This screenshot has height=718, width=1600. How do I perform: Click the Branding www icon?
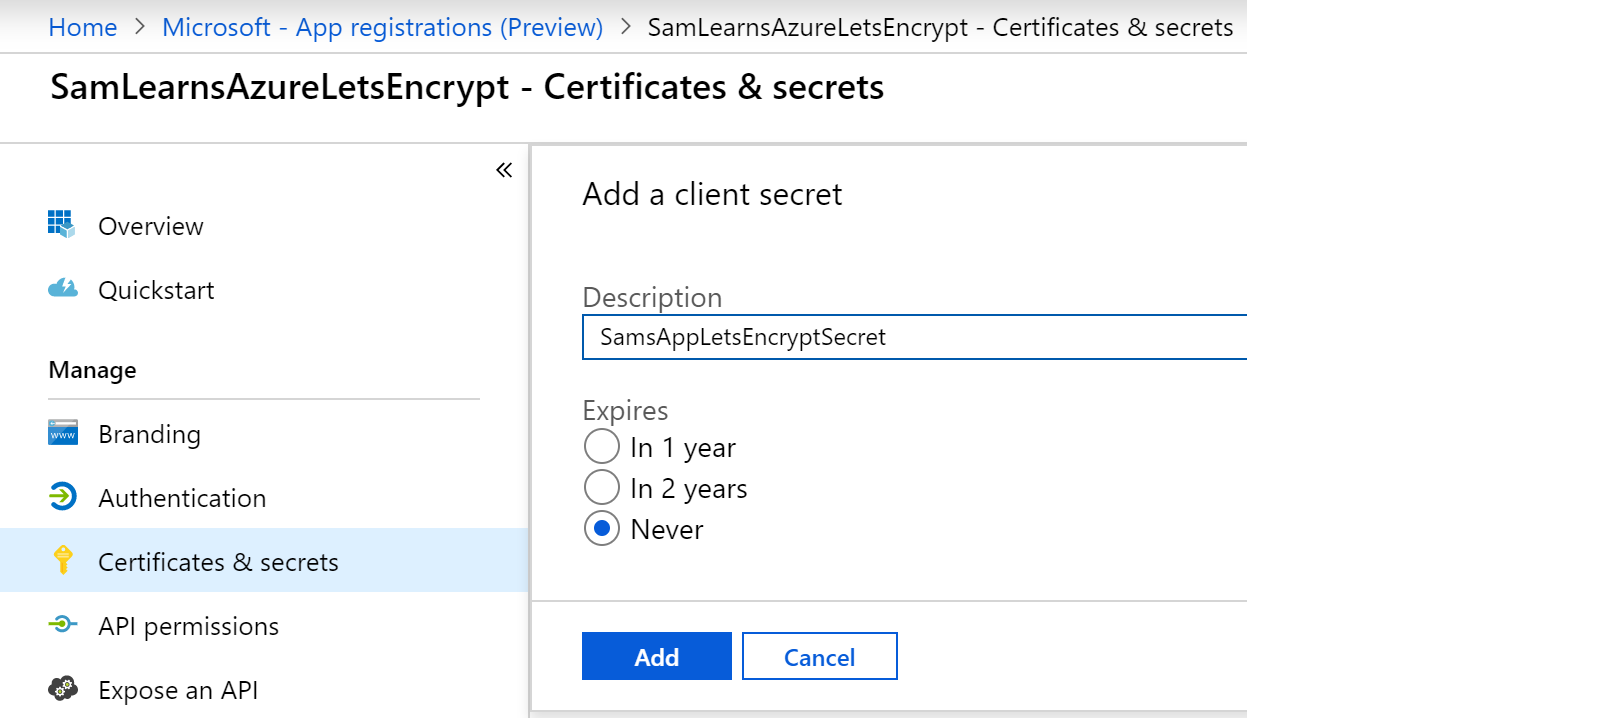click(x=62, y=433)
